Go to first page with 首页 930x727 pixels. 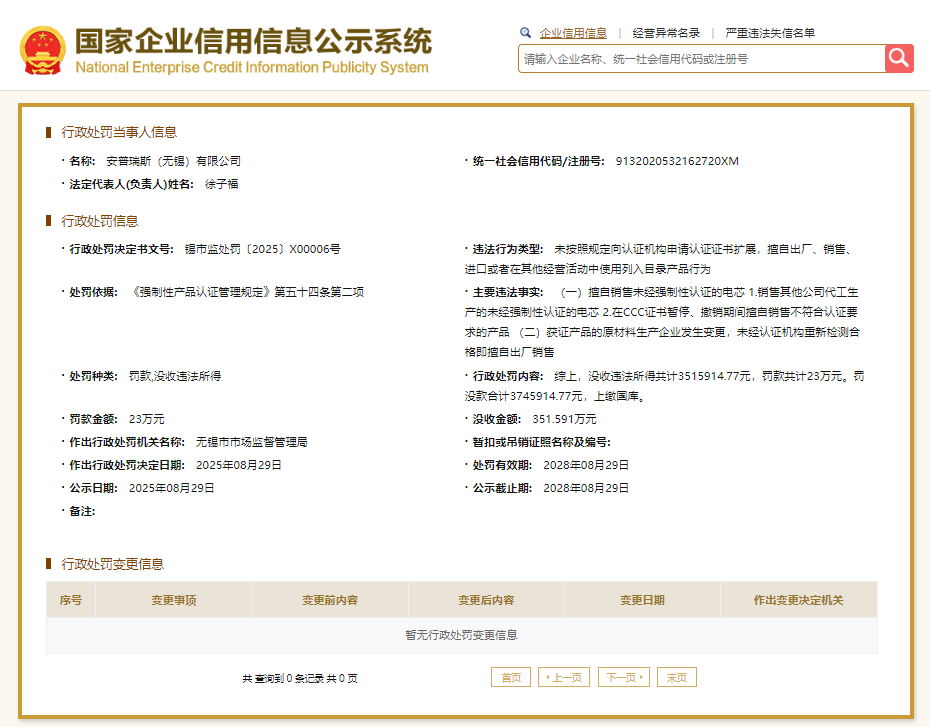pos(511,677)
